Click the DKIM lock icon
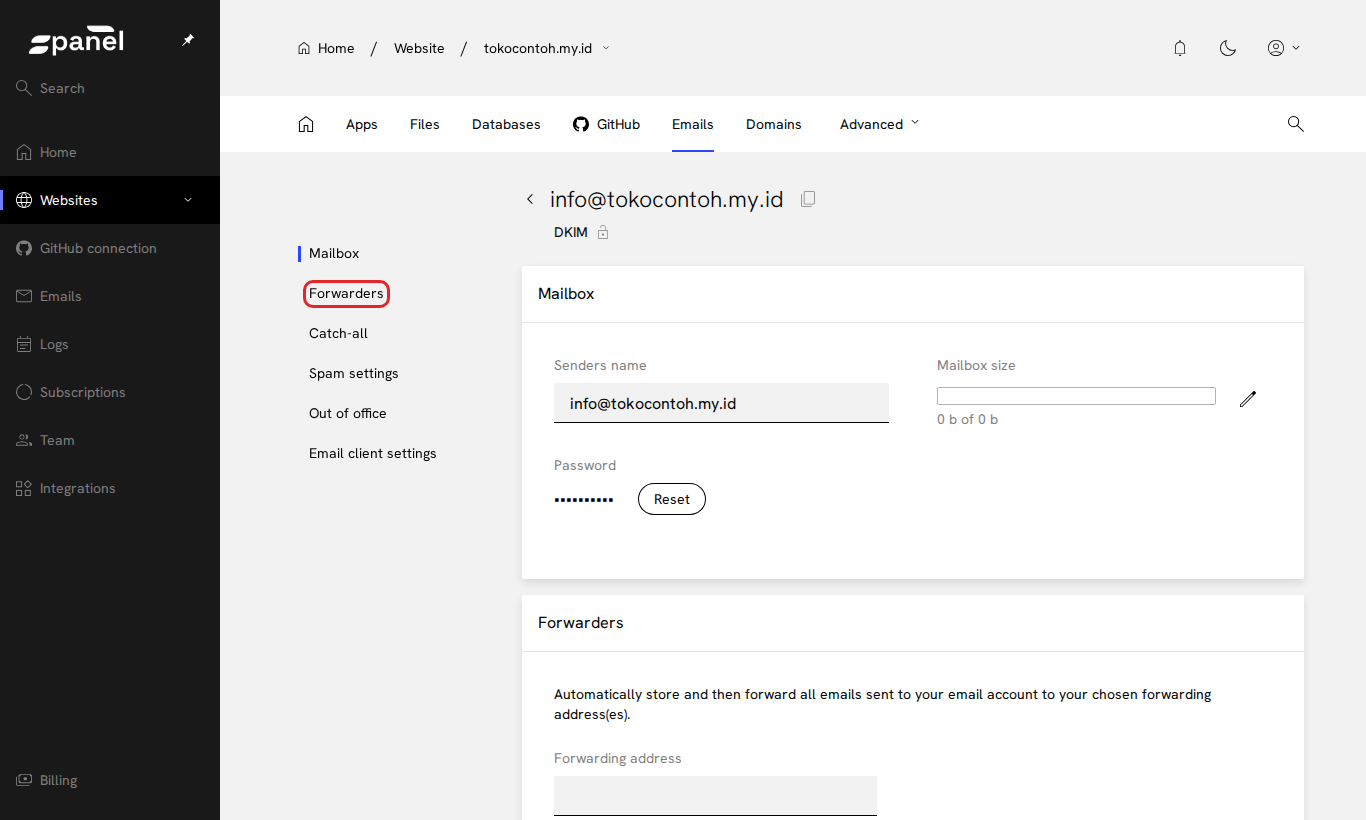 pos(603,233)
